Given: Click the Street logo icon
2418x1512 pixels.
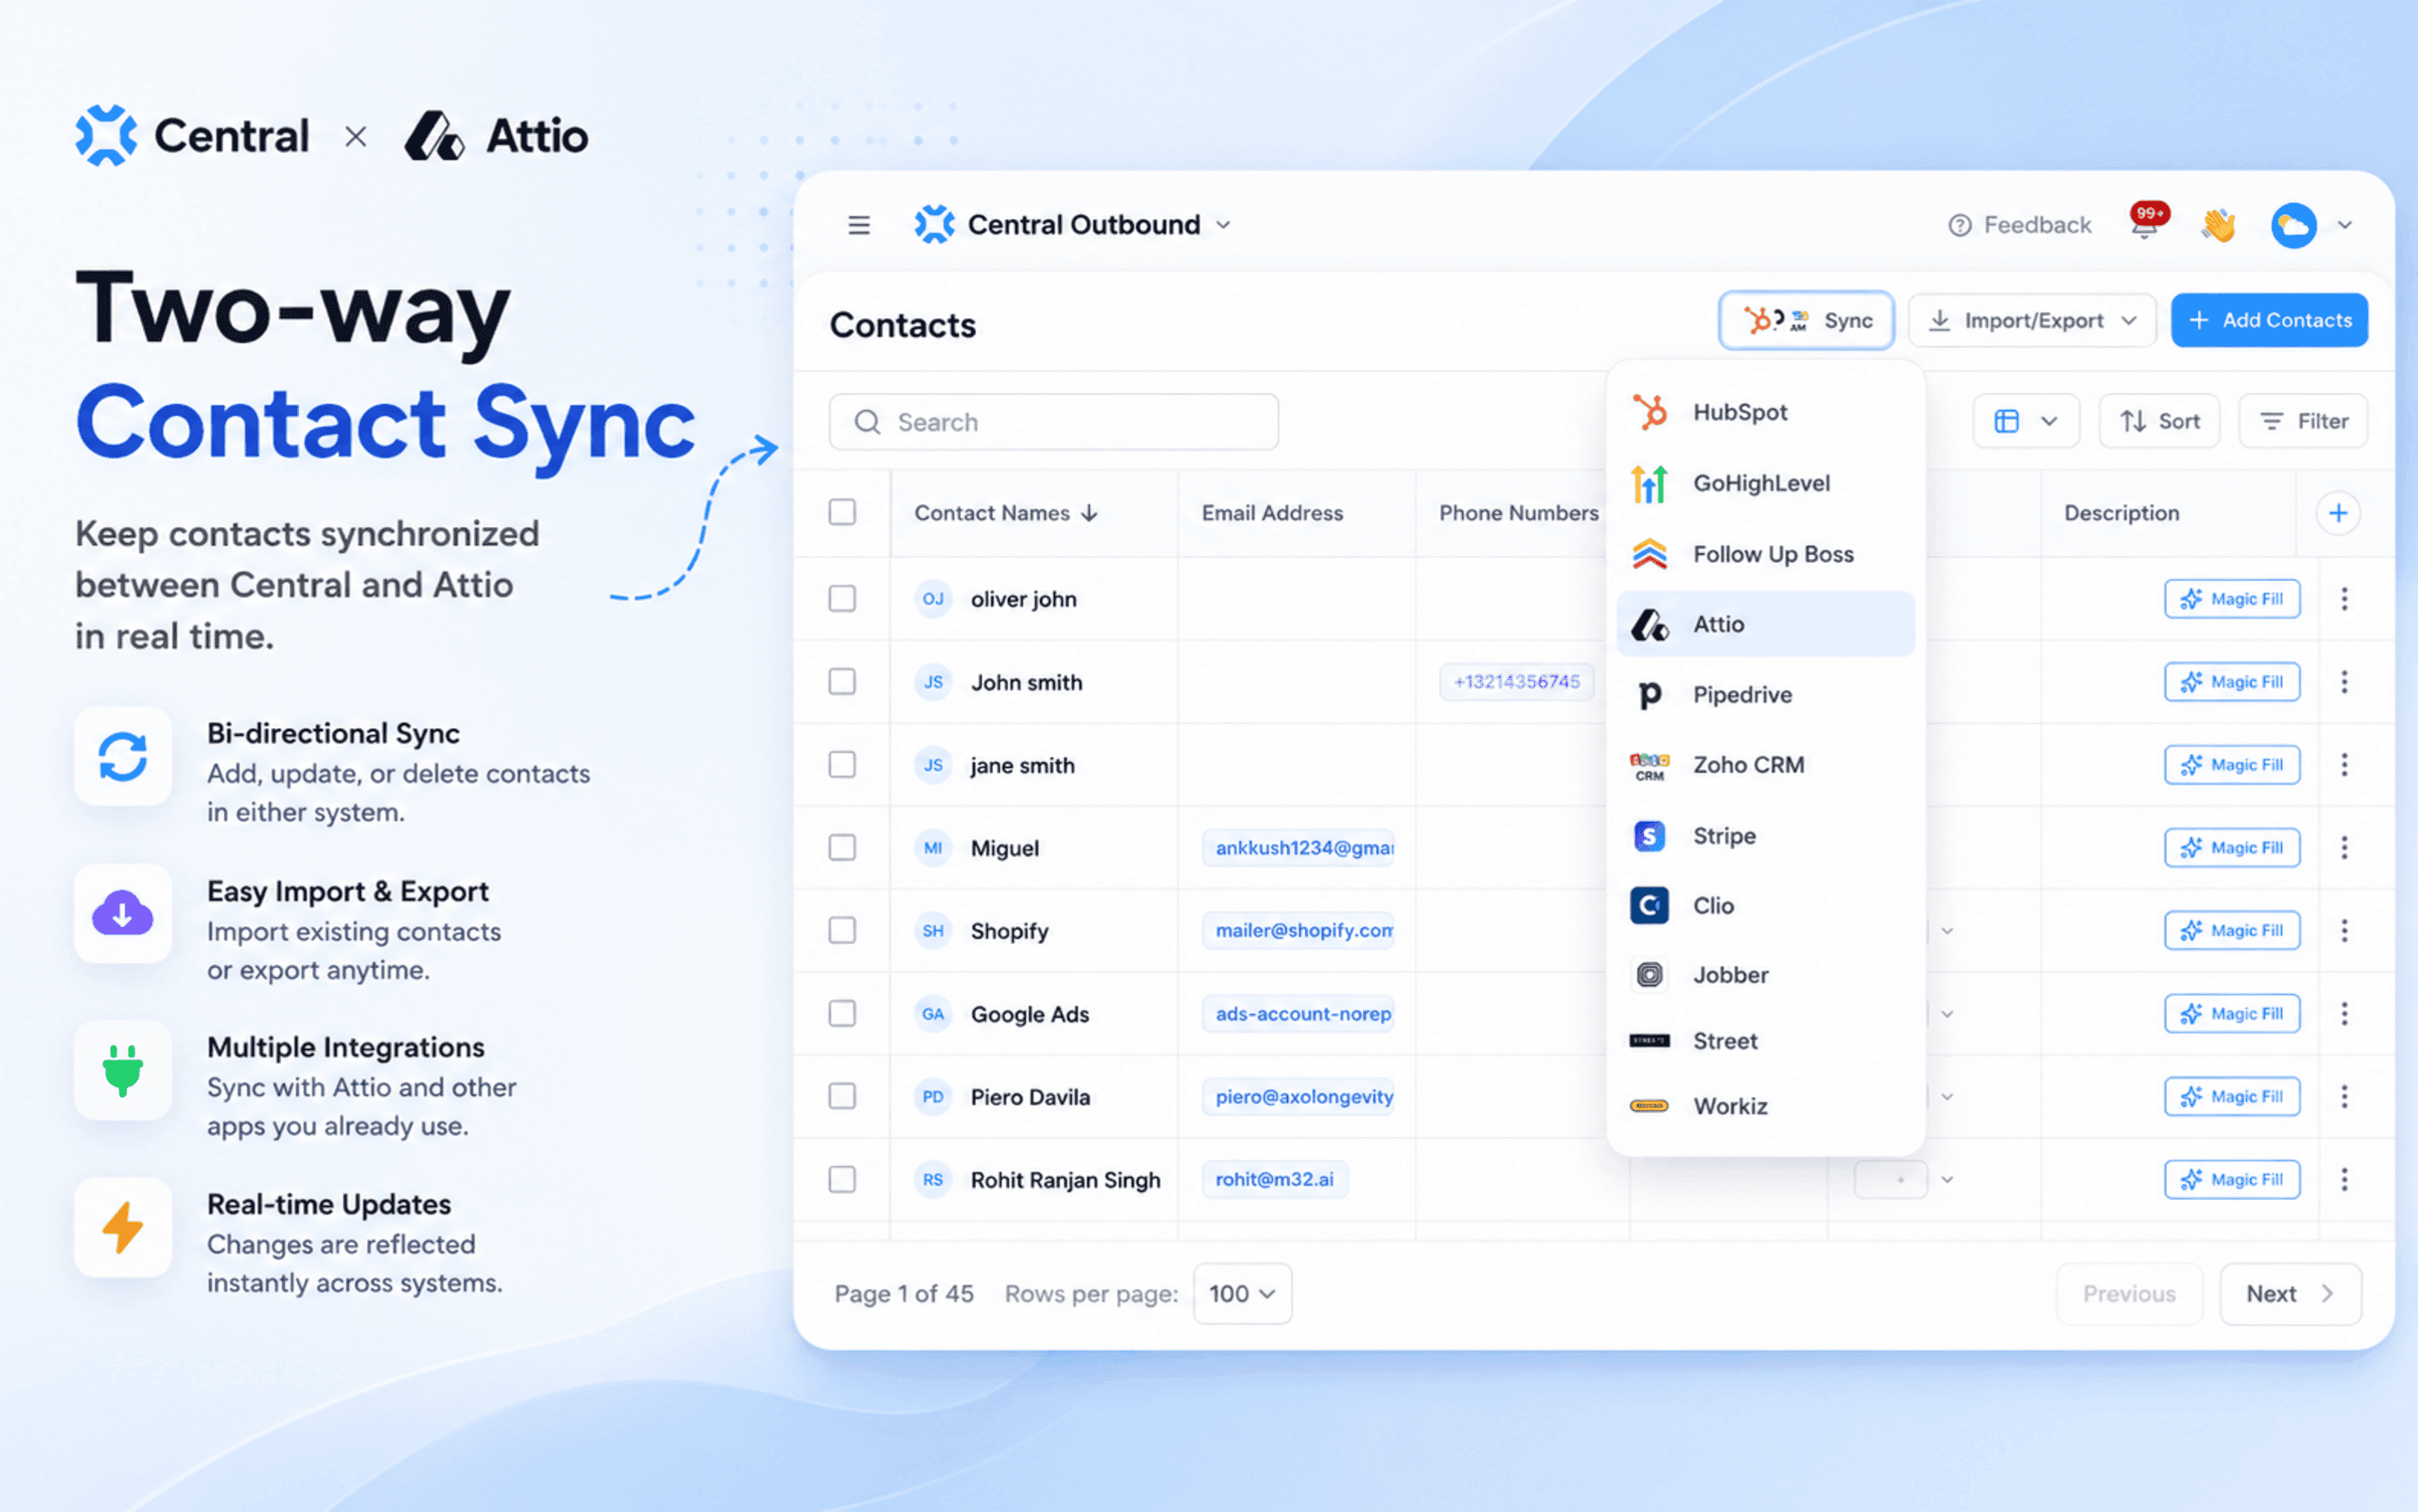Looking at the screenshot, I should coord(1649,1041).
